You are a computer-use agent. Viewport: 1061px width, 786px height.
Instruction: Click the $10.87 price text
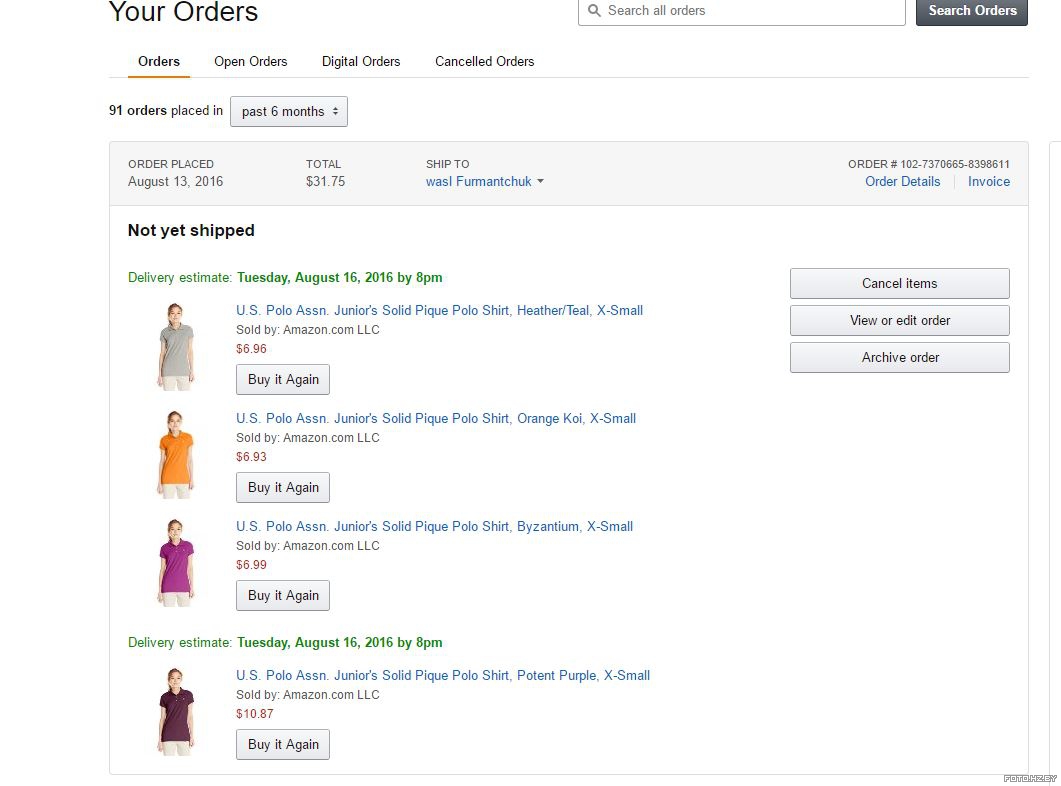(x=254, y=714)
